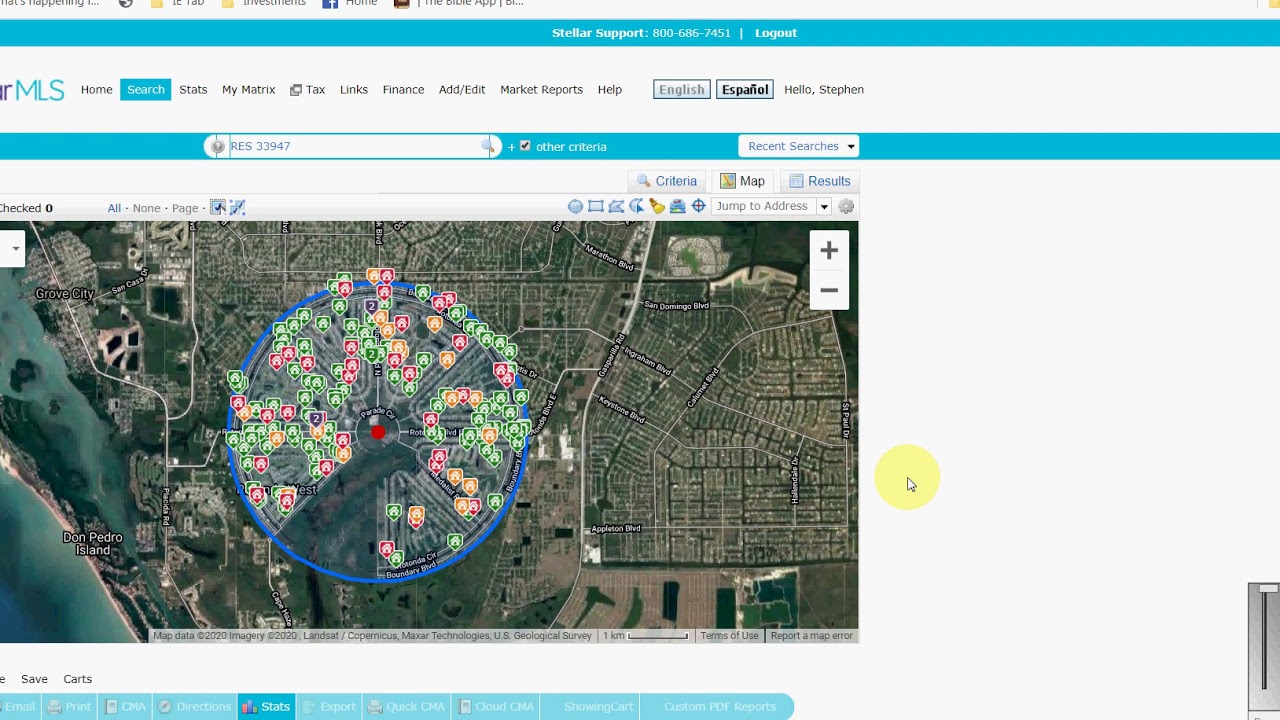
Task: Click the None selection link
Action: tap(147, 208)
